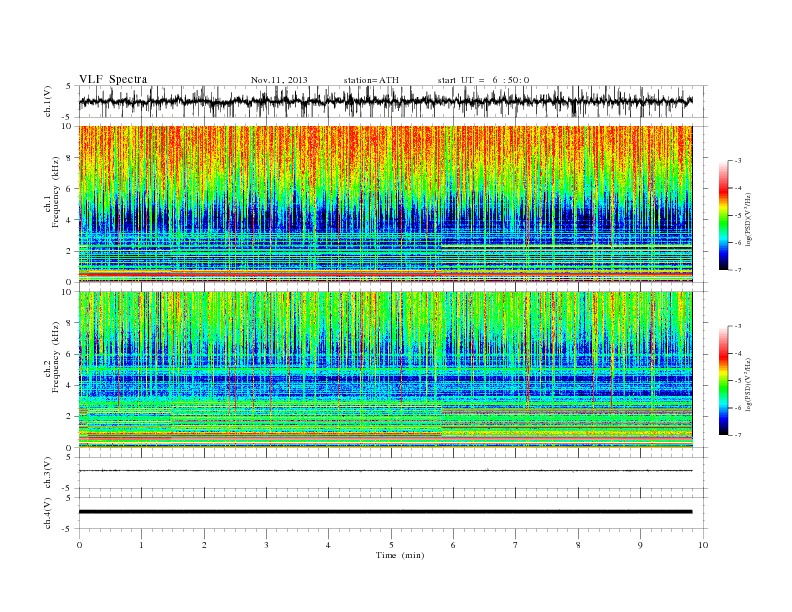792x612 pixels.
Task: Click the ch.1 waveform trace plot
Action: 385,101
